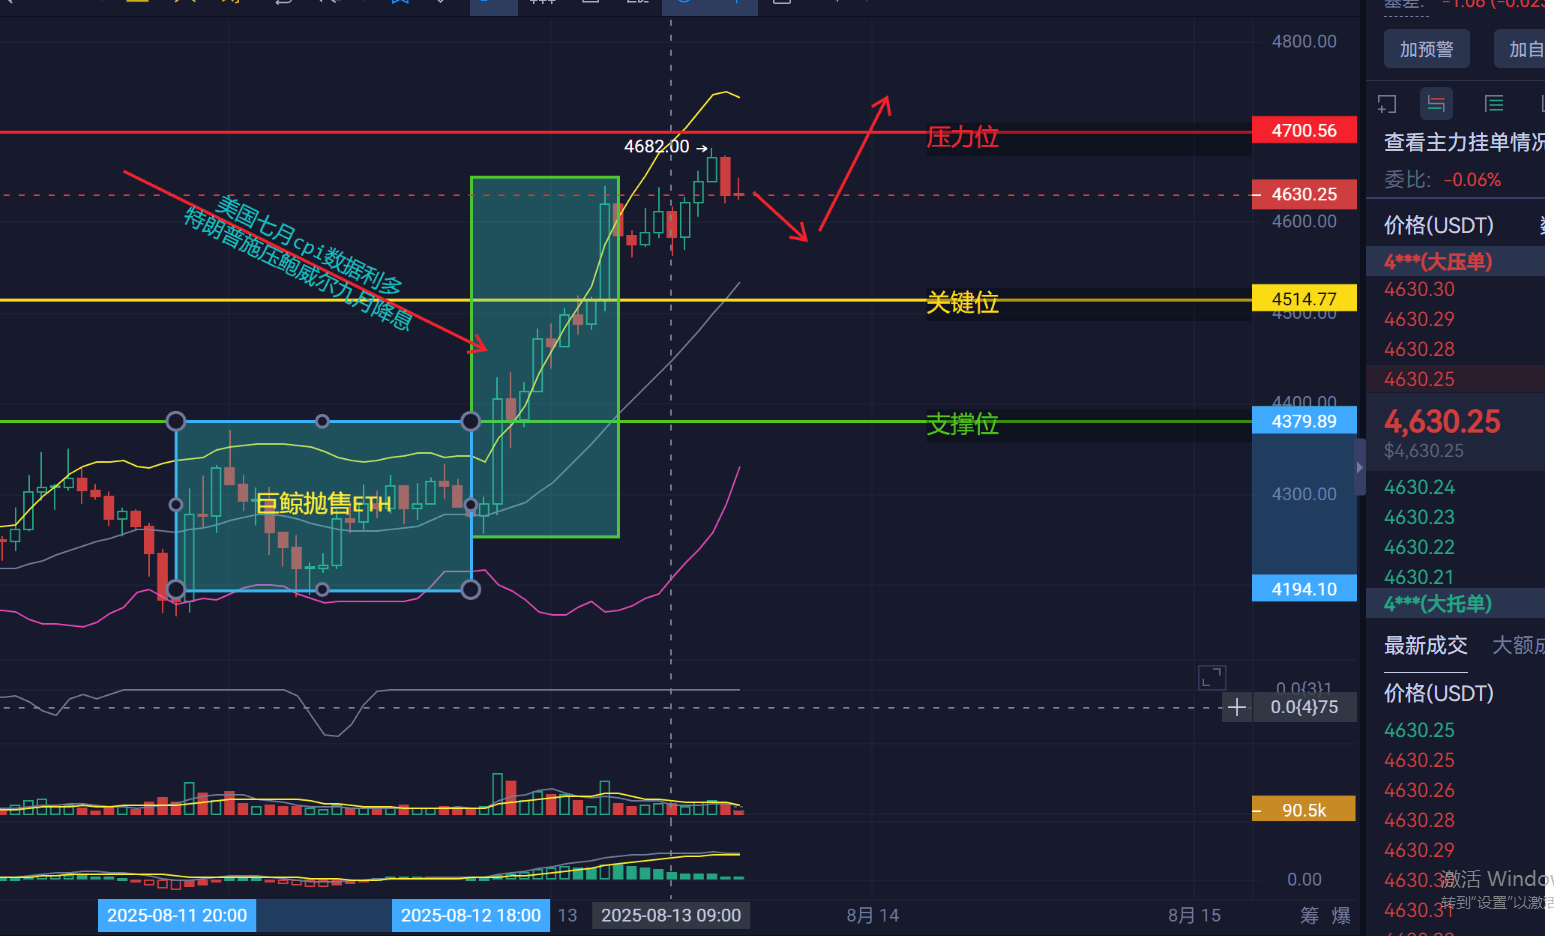This screenshot has height=936, width=1554.
Task: Click the plus button on the crosshair price label
Action: (x=1237, y=707)
